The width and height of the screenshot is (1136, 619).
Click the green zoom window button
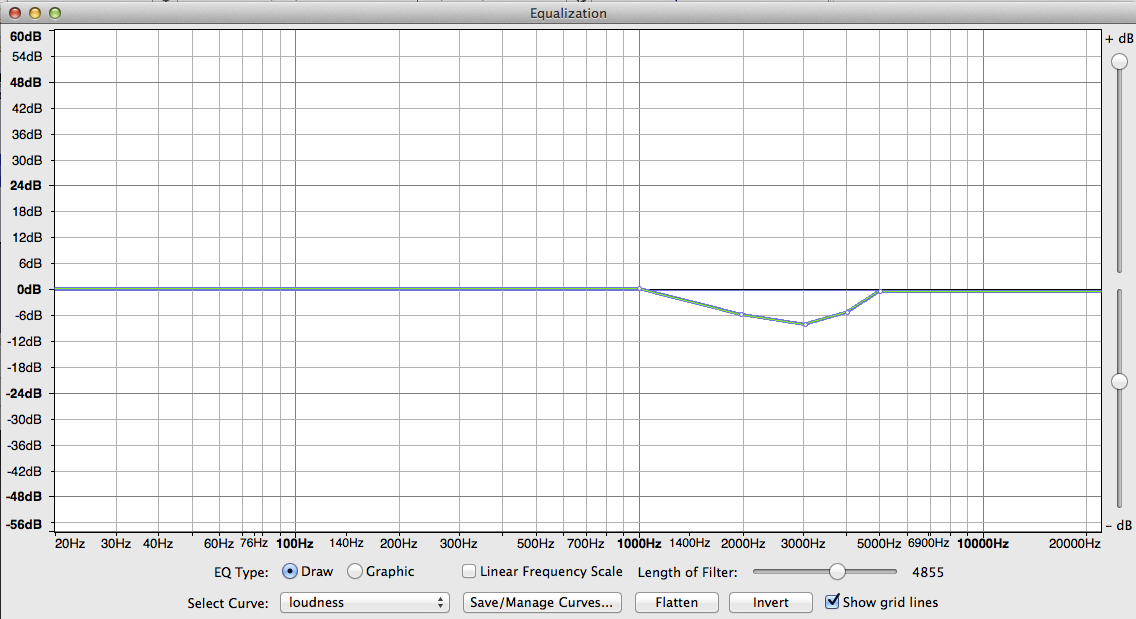[x=55, y=13]
